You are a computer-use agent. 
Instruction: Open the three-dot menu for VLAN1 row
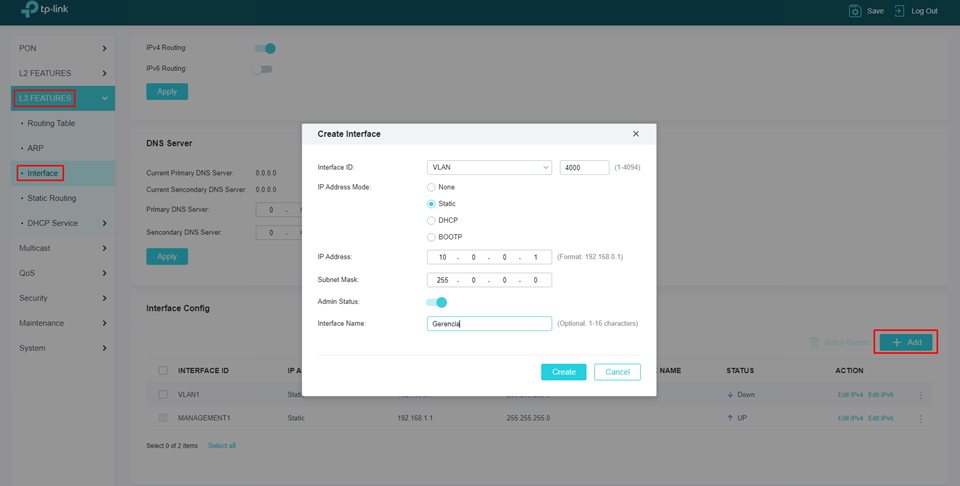[x=921, y=395]
